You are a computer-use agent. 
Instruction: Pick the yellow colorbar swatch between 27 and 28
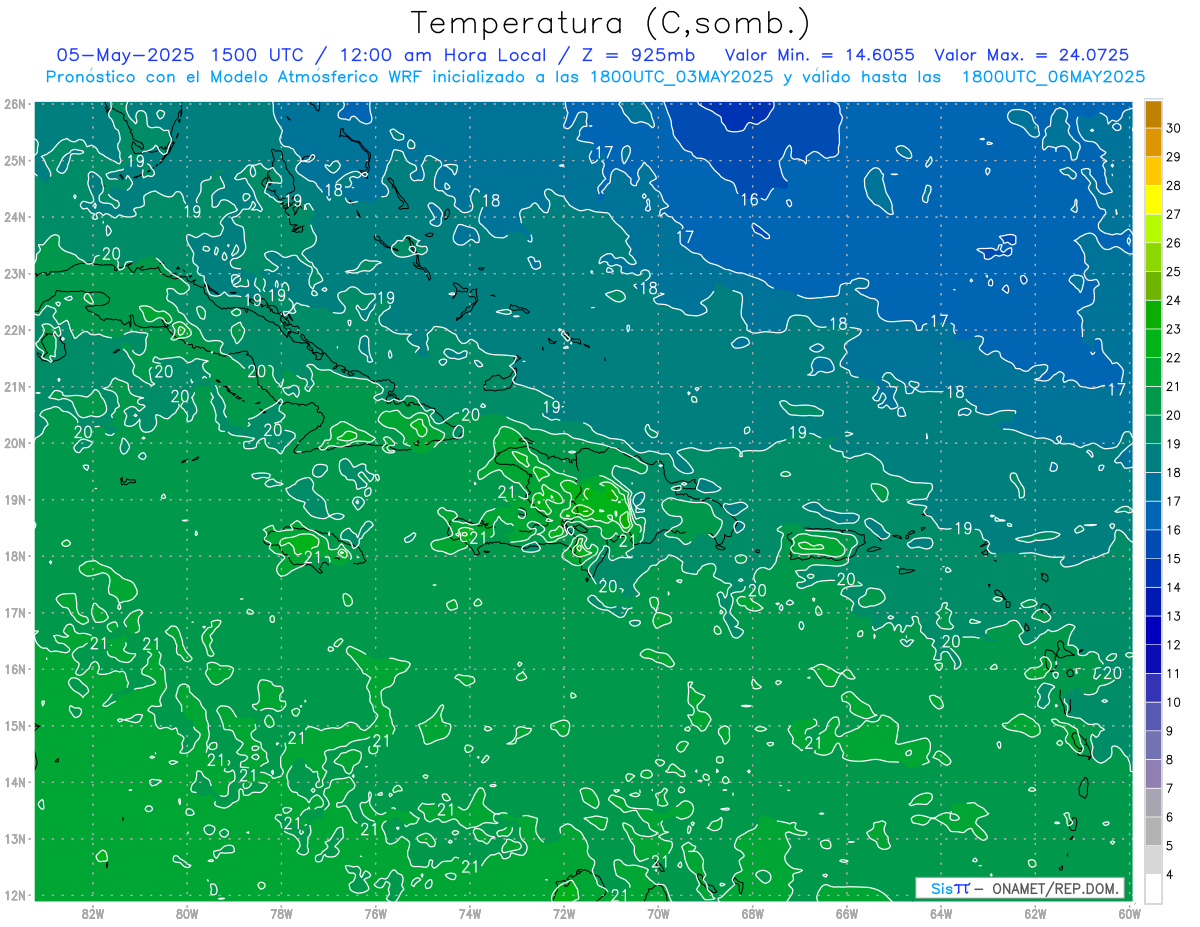point(1153,200)
